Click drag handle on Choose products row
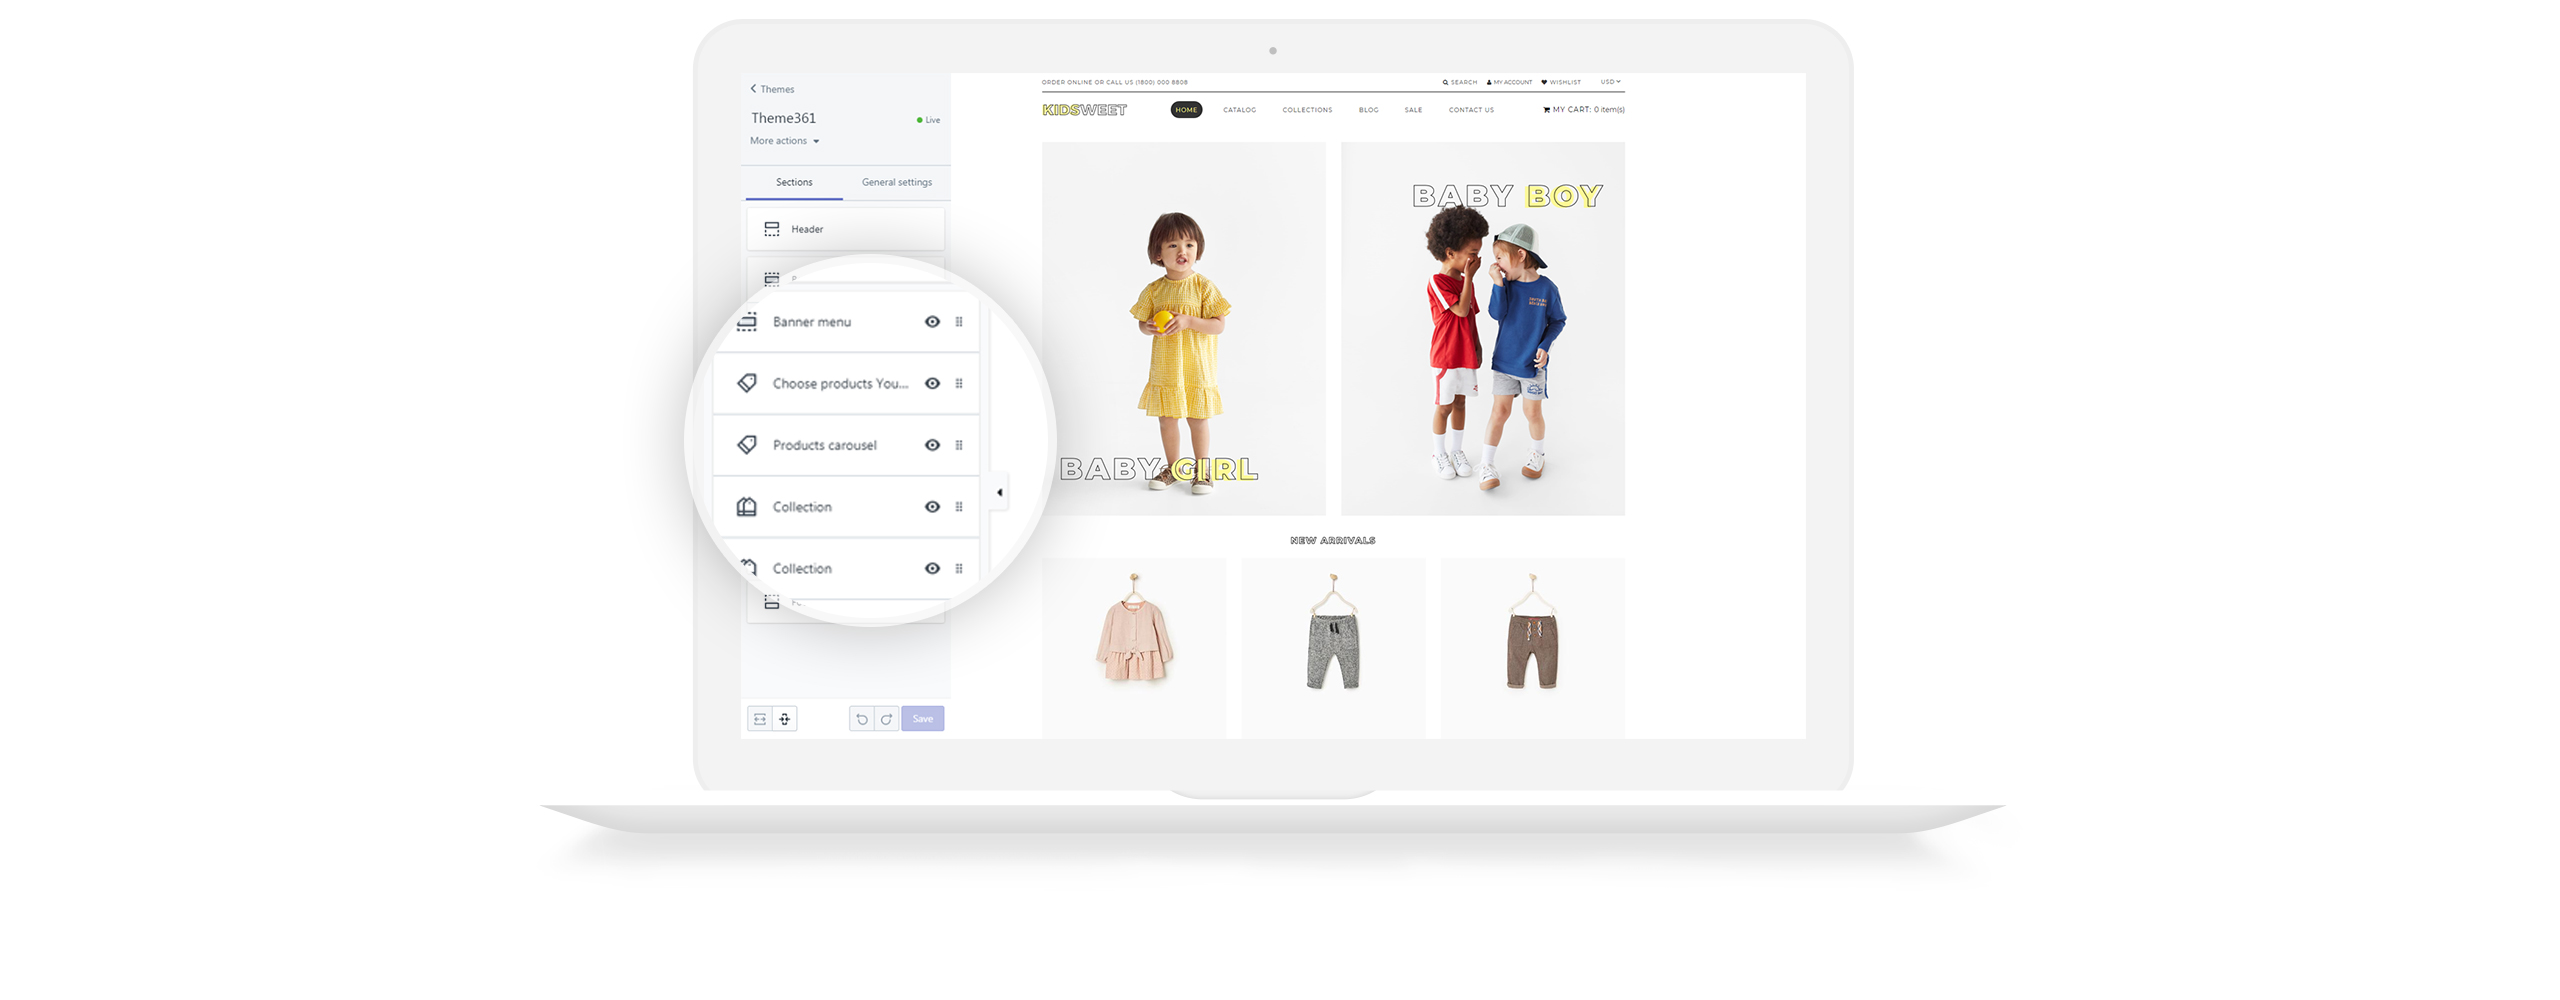This screenshot has width=2560, height=1000. pyautogui.click(x=958, y=384)
